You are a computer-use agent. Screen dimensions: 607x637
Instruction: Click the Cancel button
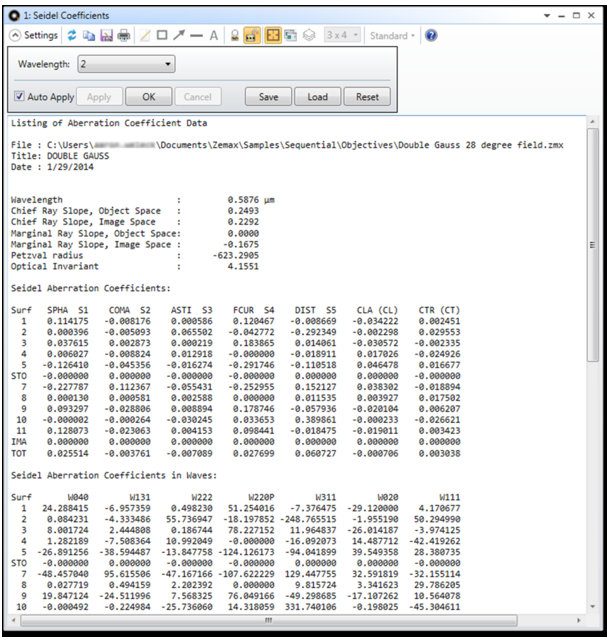[198, 97]
